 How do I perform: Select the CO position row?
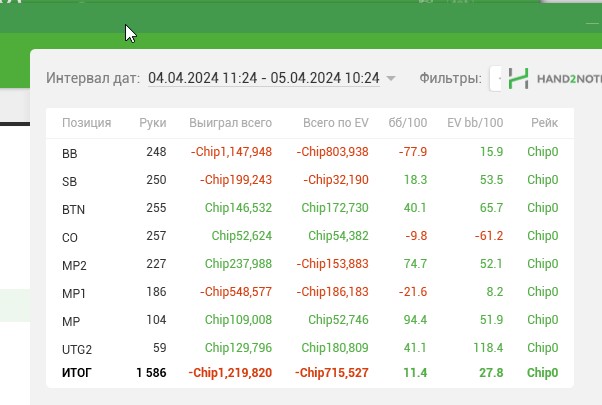pos(310,236)
